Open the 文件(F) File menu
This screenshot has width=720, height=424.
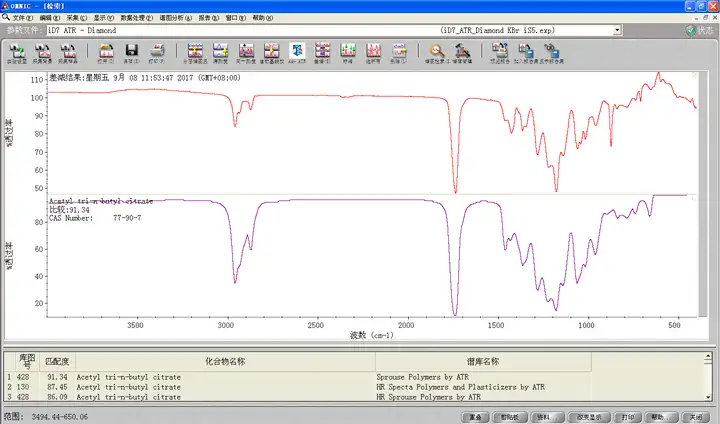click(x=22, y=18)
